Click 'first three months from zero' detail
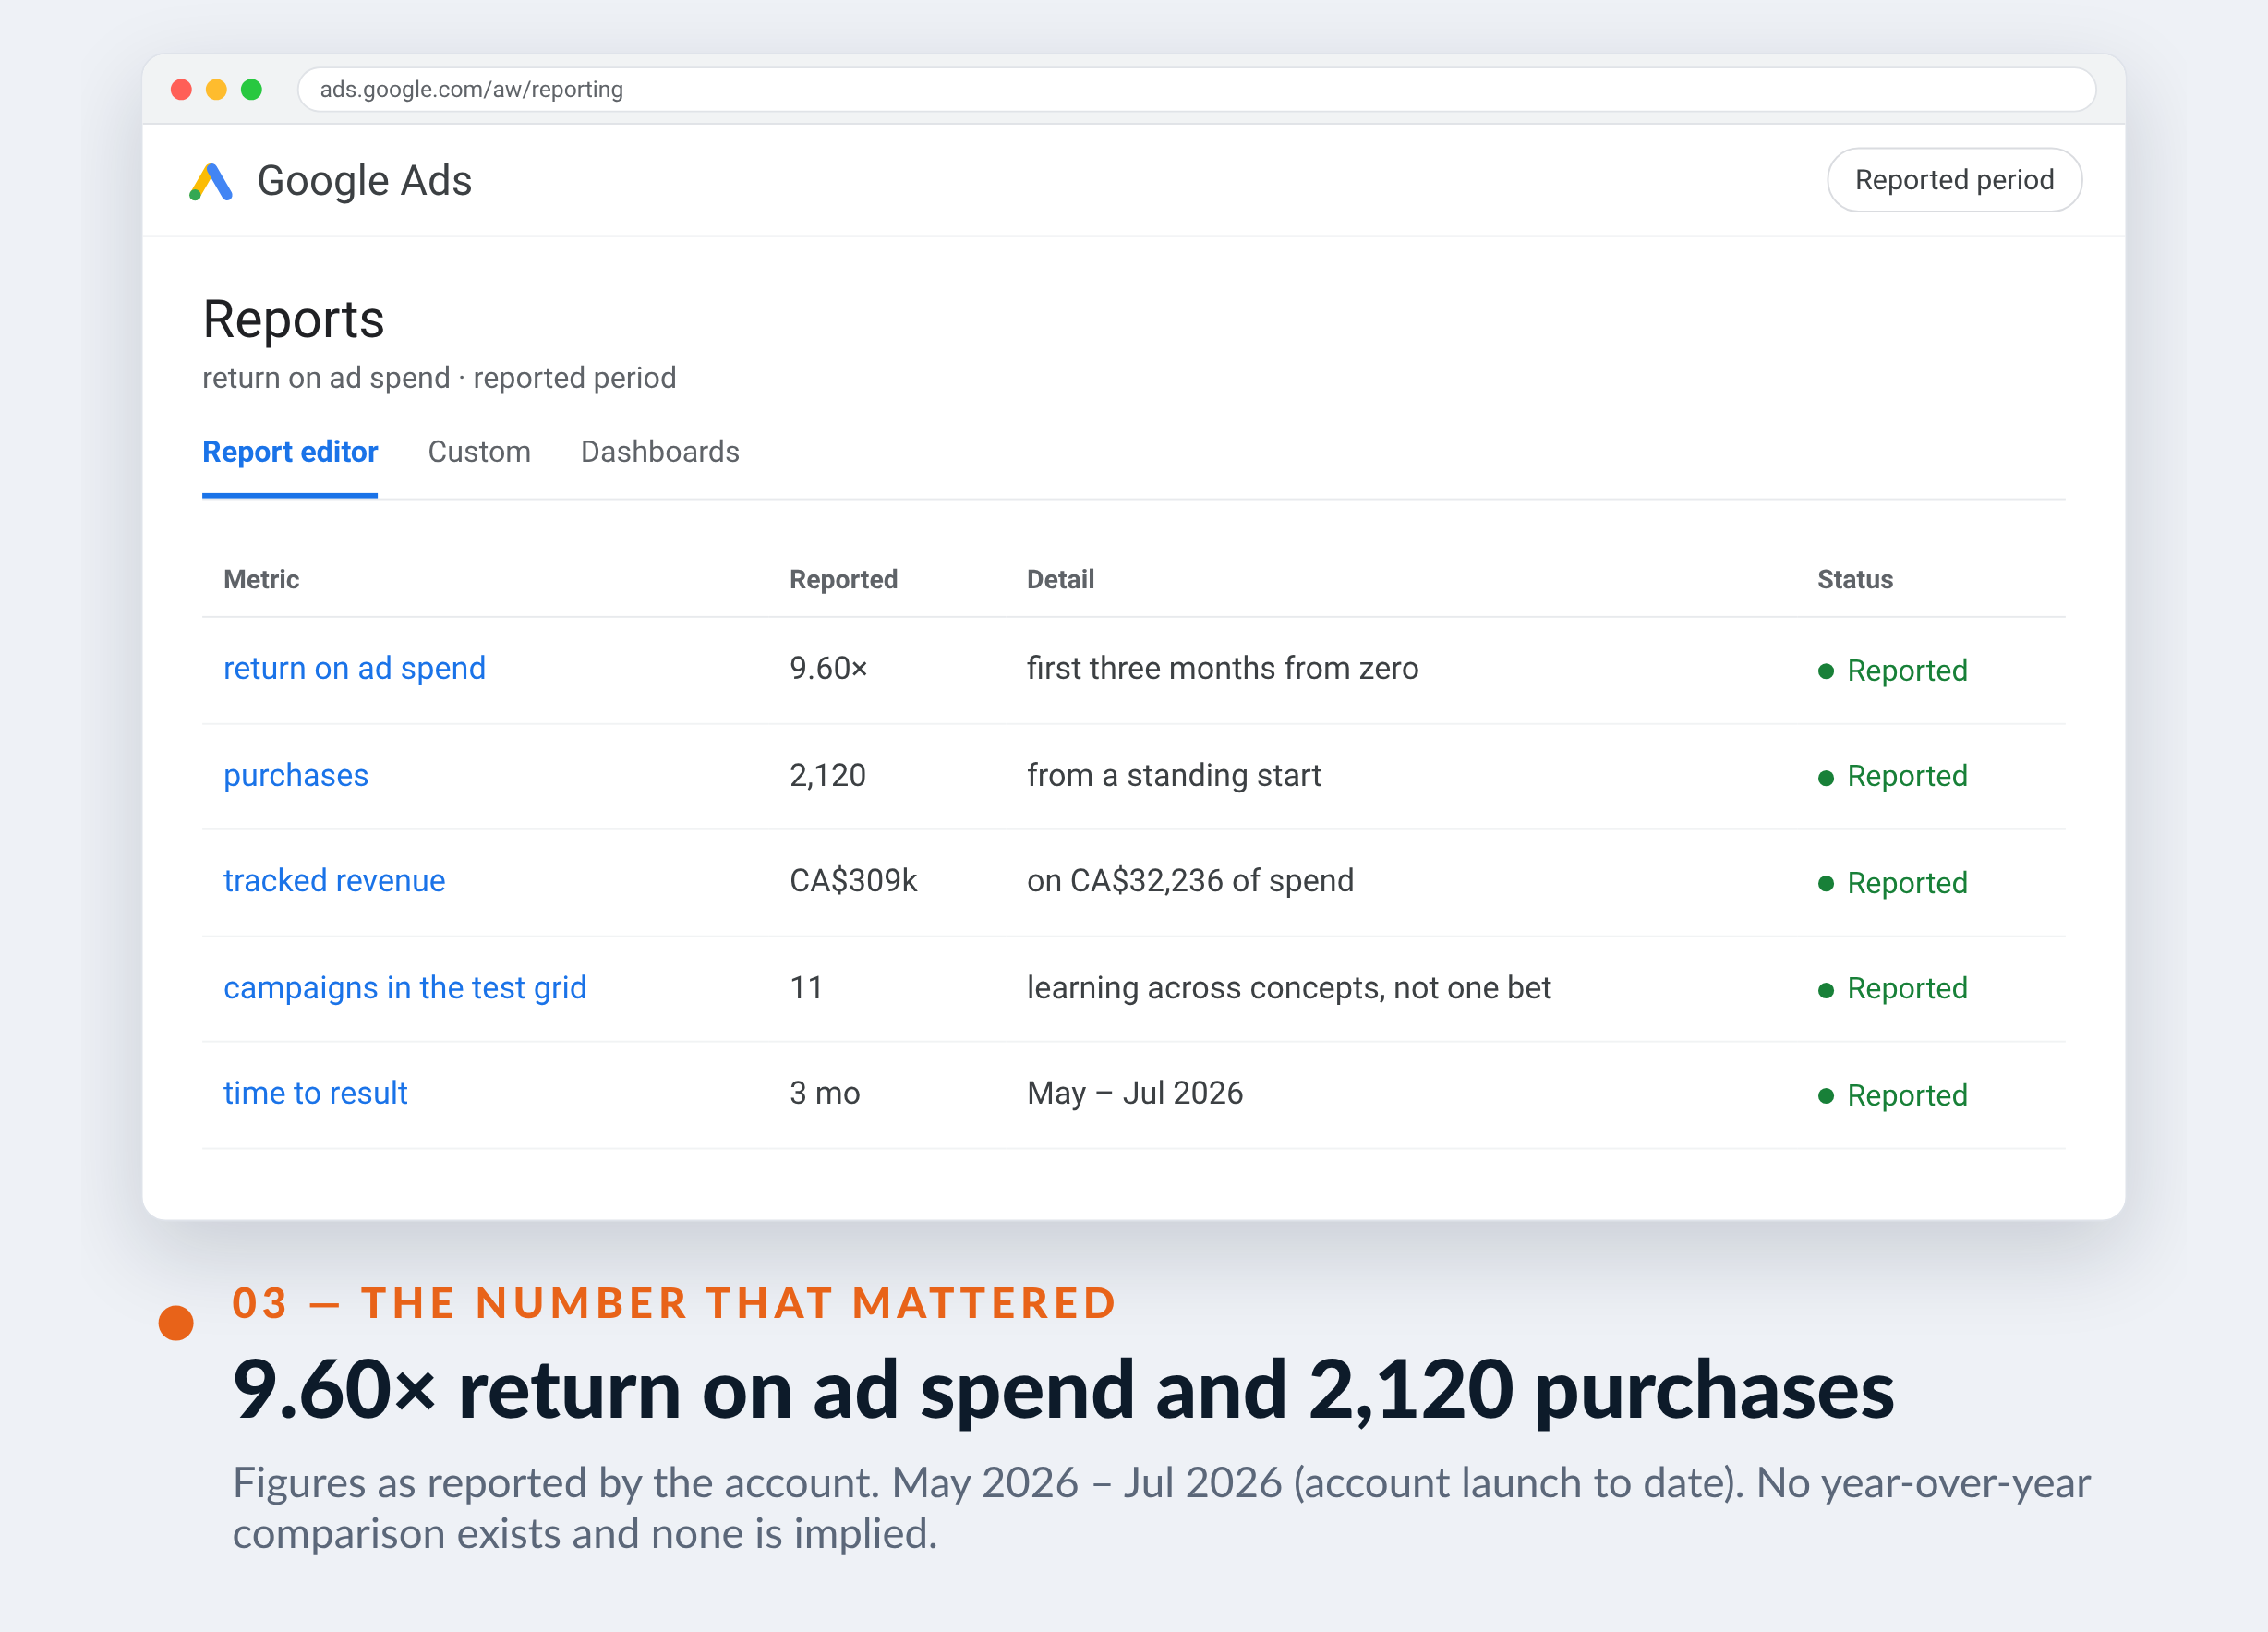Image resolution: width=2268 pixels, height=1632 pixels. click(1222, 668)
